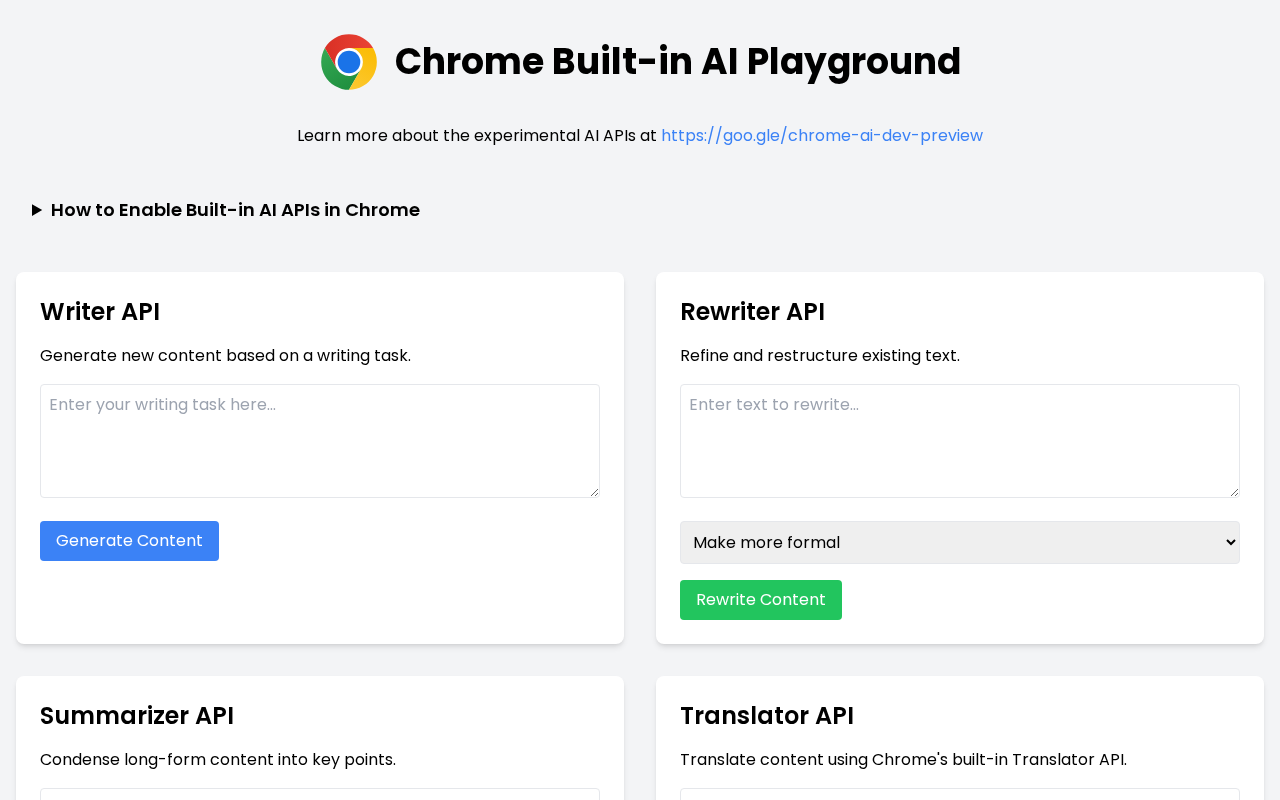Click the Summarizer API heading
1280x800 pixels.
pos(137,716)
